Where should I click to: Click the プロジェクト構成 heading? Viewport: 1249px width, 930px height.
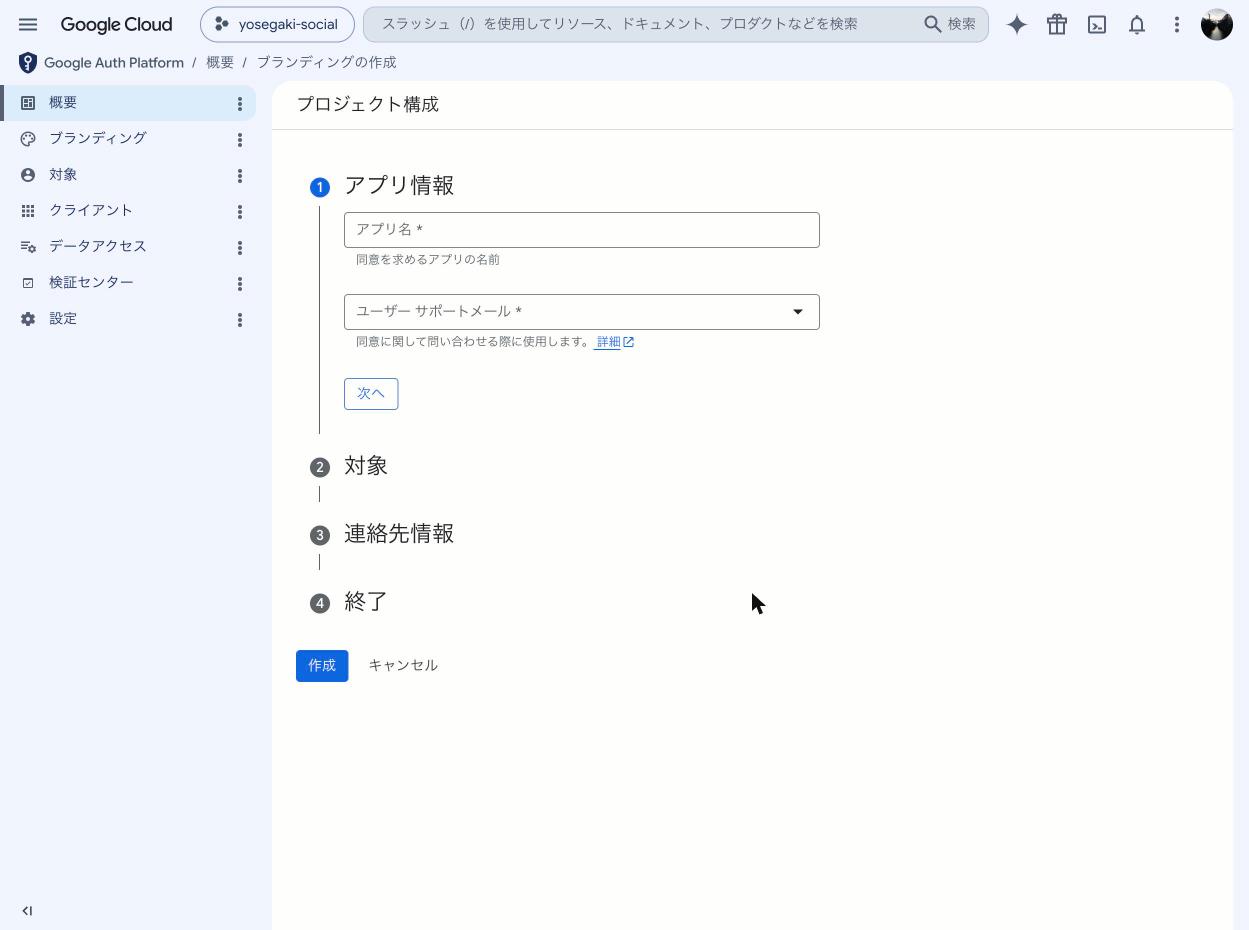click(x=368, y=105)
